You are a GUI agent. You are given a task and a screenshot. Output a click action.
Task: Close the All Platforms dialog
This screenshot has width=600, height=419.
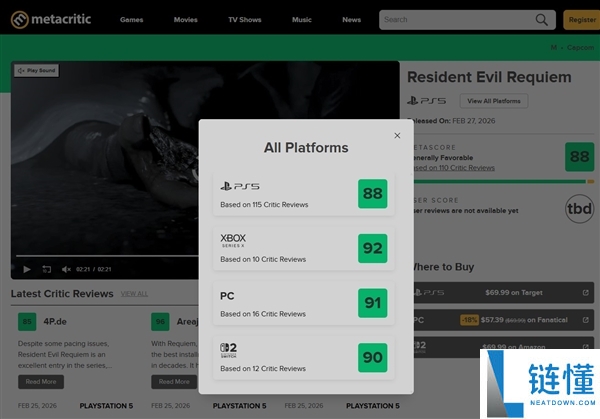click(x=397, y=135)
